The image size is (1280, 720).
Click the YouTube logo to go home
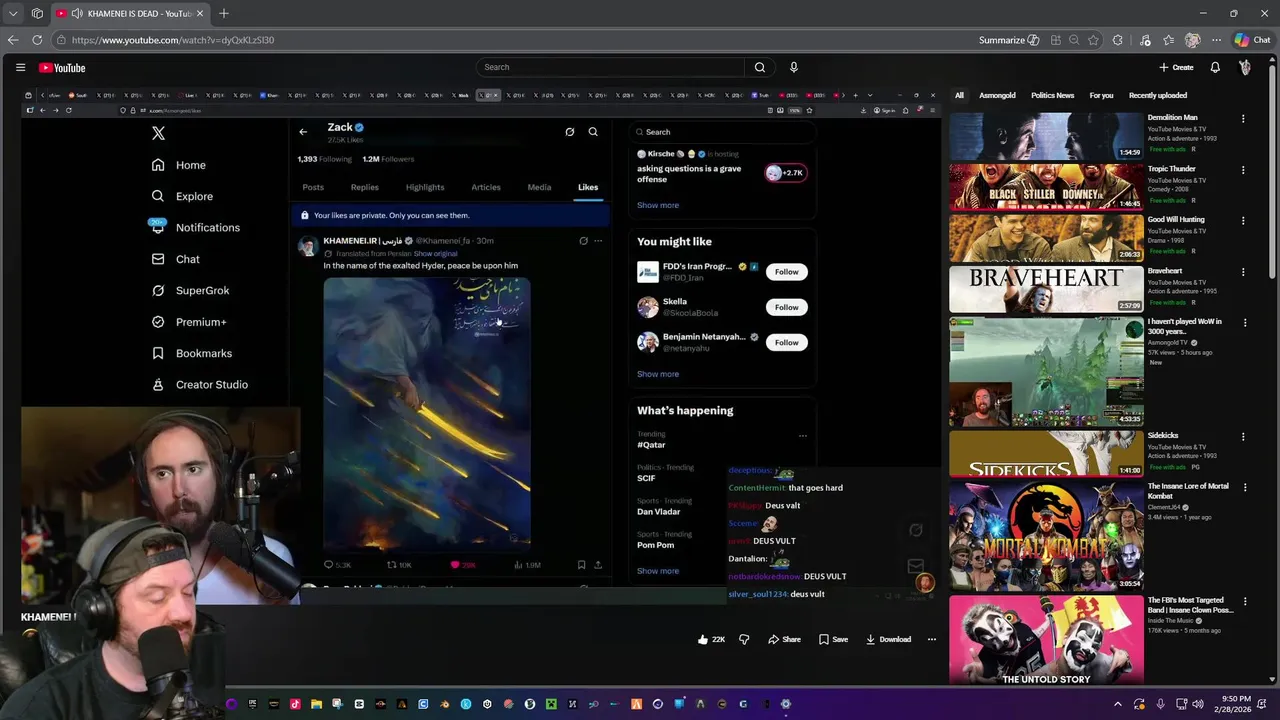click(x=62, y=67)
